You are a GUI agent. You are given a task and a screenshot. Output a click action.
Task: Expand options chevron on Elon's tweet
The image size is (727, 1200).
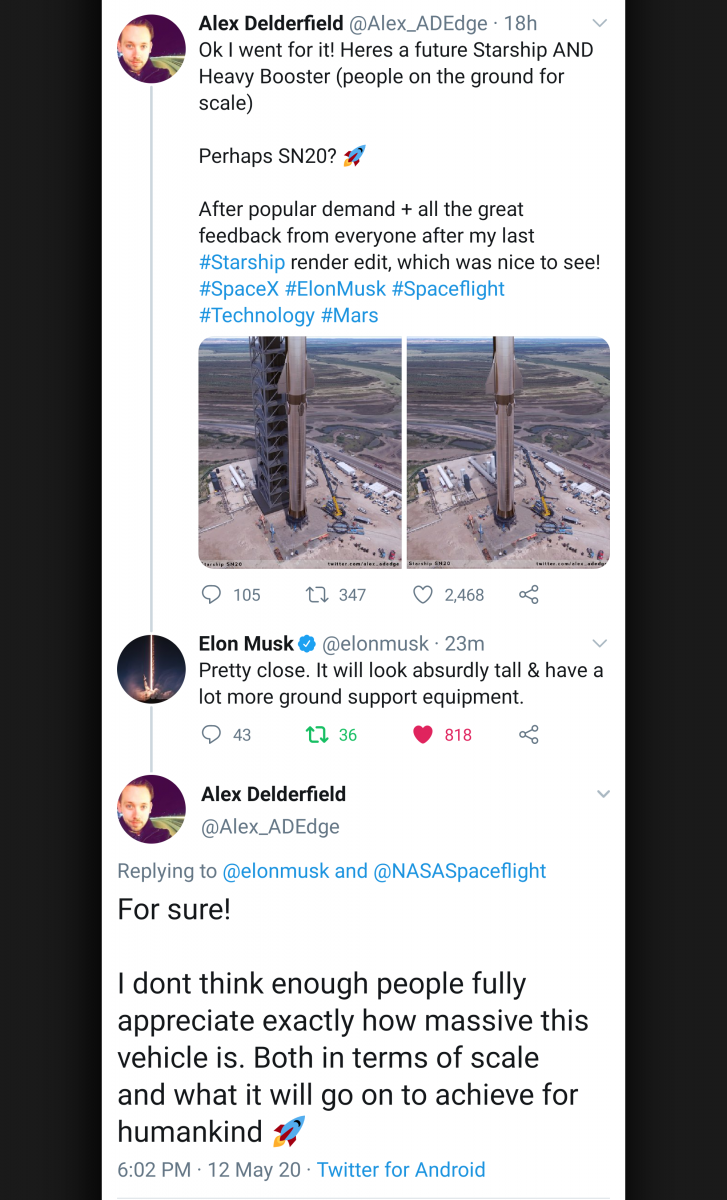[600, 643]
